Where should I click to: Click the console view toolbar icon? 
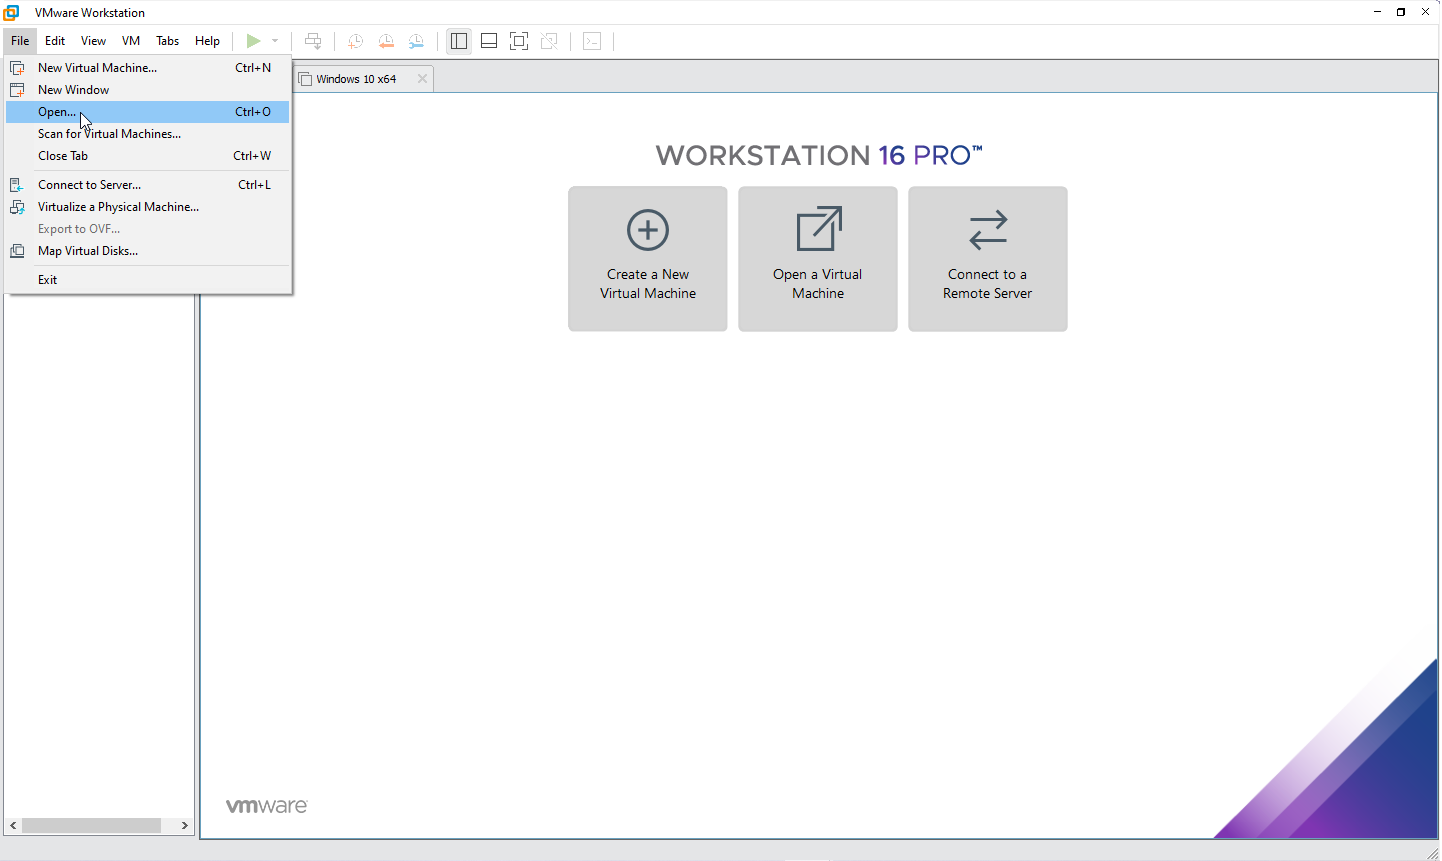(x=592, y=41)
